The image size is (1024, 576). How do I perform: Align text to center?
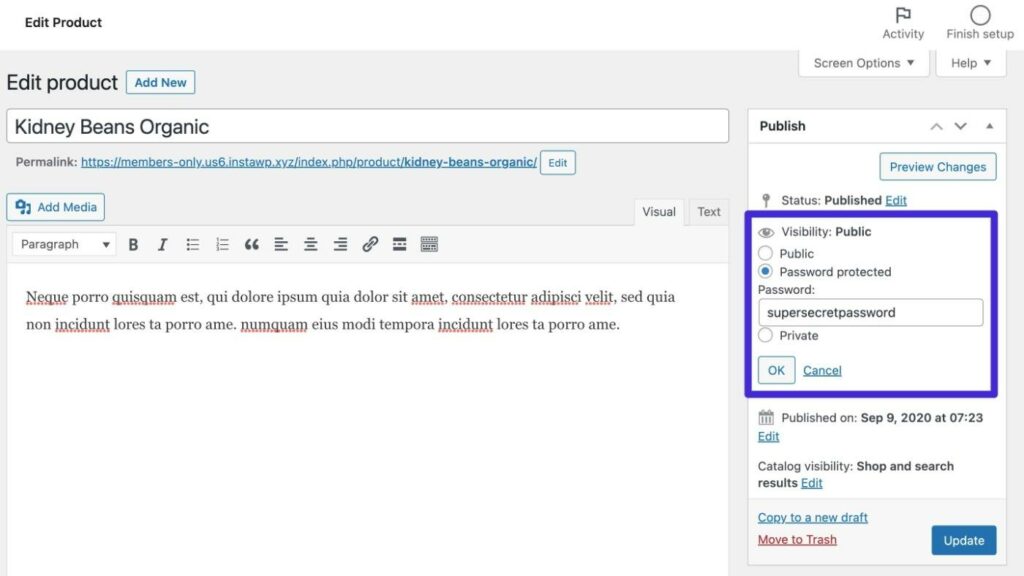point(311,245)
